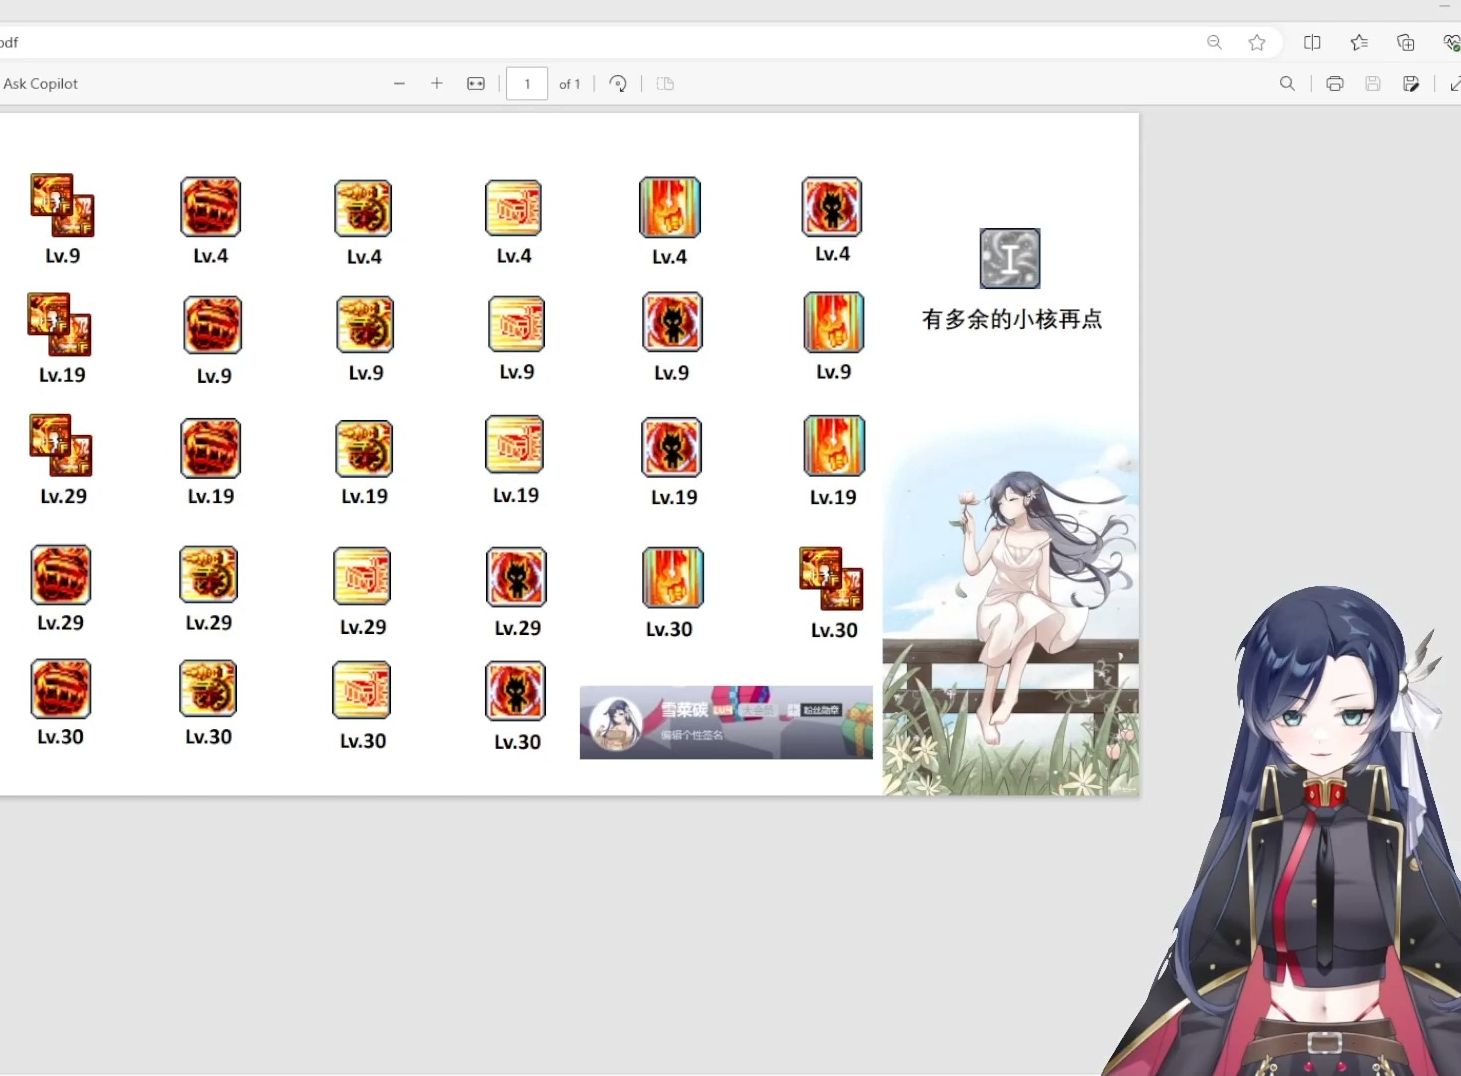Screen dimensions: 1461x1076
Task: Select the red fanged-mouth skill icon above Lv.4
Action: [x=211, y=206]
